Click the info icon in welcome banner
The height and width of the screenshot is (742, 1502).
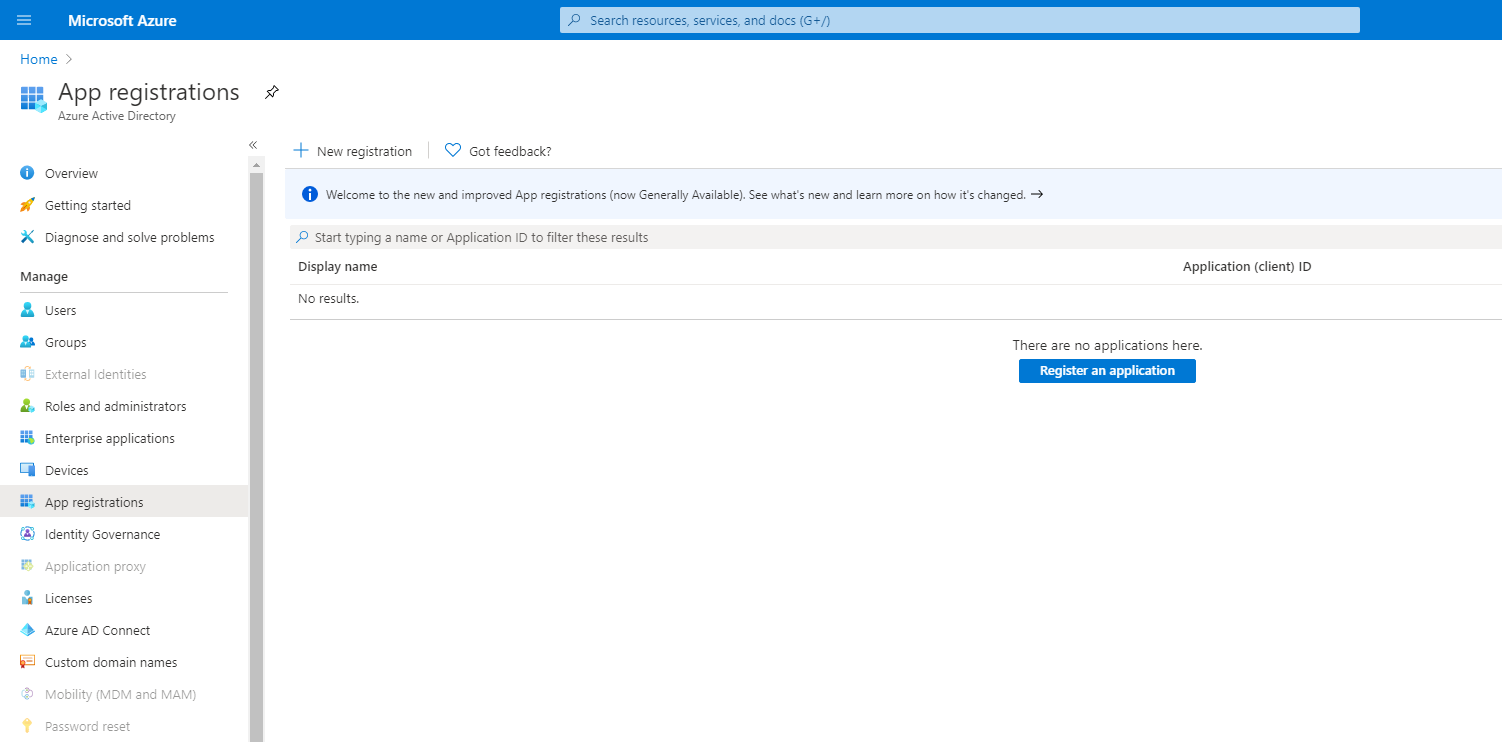click(x=310, y=194)
